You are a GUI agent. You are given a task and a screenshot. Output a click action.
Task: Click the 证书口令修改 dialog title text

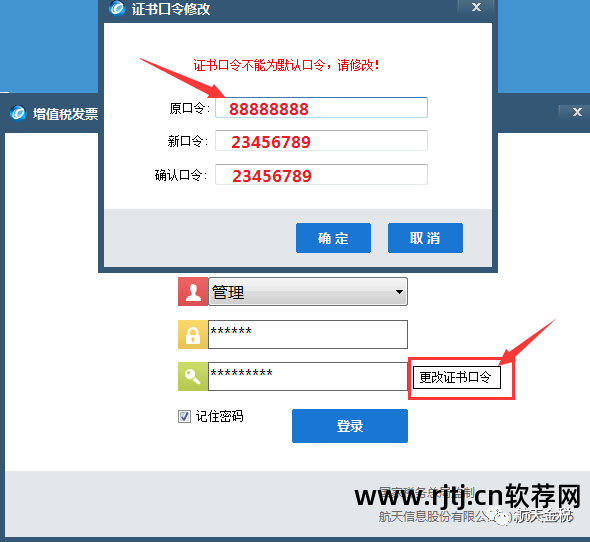(x=171, y=9)
